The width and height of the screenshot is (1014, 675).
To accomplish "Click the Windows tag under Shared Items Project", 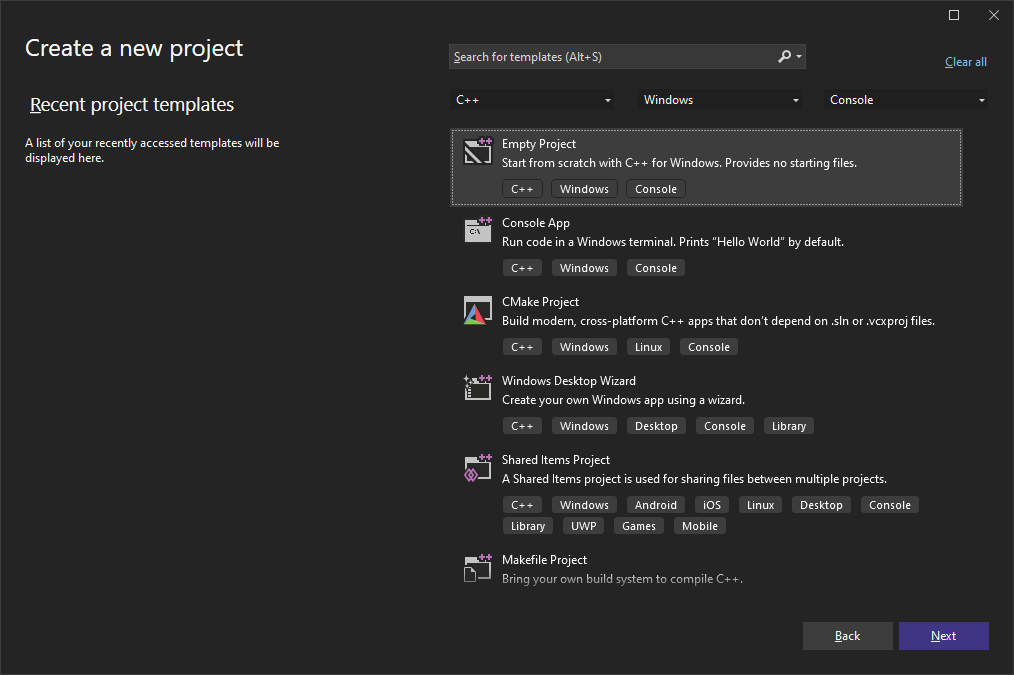I will 584,504.
